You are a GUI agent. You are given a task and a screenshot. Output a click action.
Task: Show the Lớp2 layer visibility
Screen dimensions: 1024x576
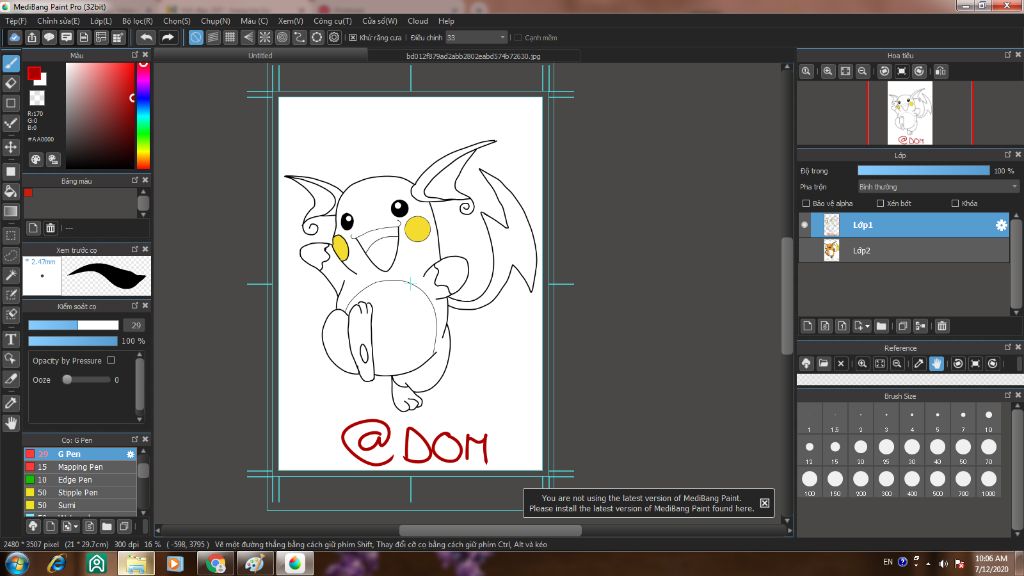coord(805,251)
